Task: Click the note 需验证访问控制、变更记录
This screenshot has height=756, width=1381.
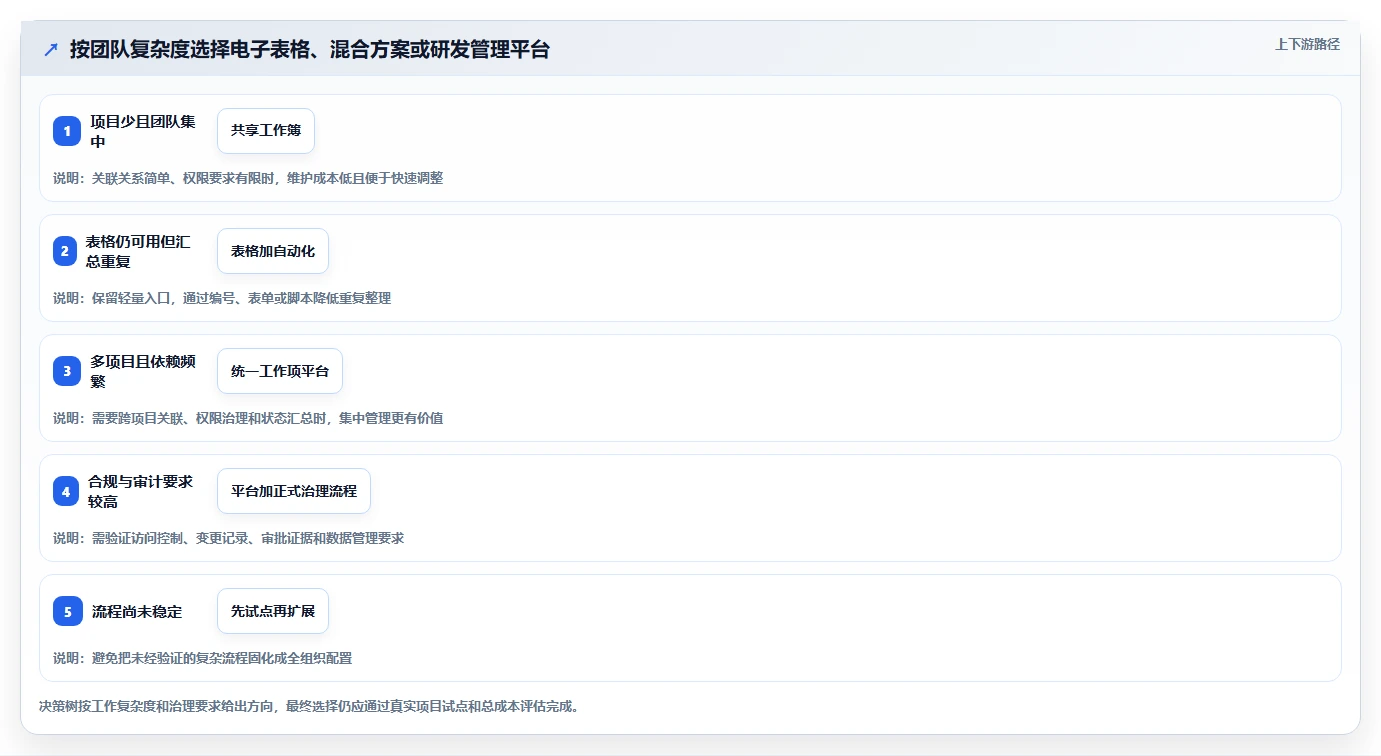Action: pos(168,538)
